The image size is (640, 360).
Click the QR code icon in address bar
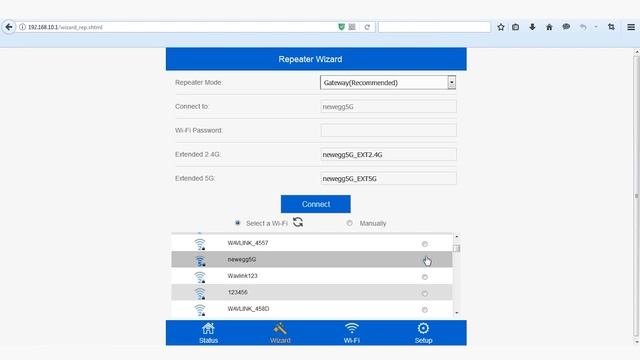point(352,27)
